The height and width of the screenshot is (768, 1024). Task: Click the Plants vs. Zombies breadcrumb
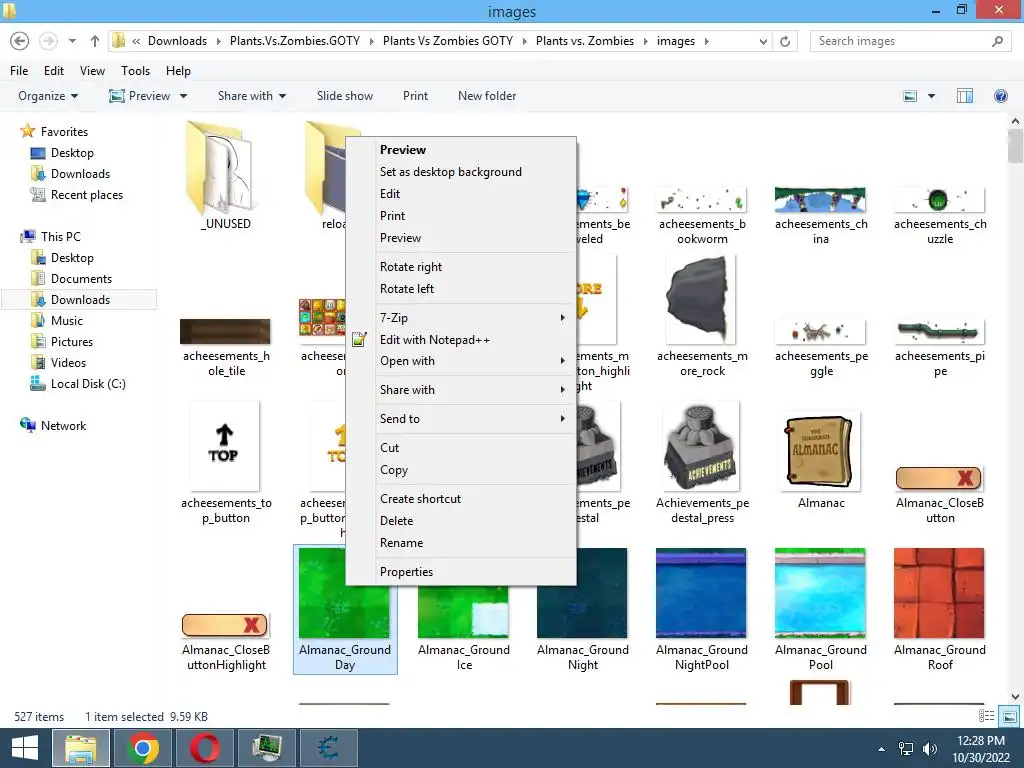584,41
